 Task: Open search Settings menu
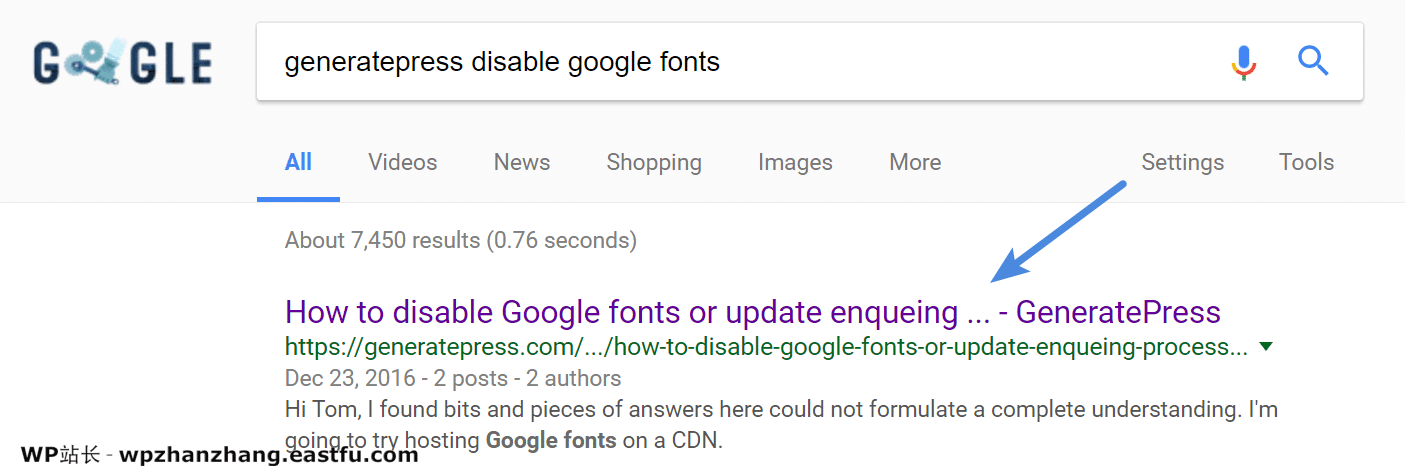pos(1182,162)
